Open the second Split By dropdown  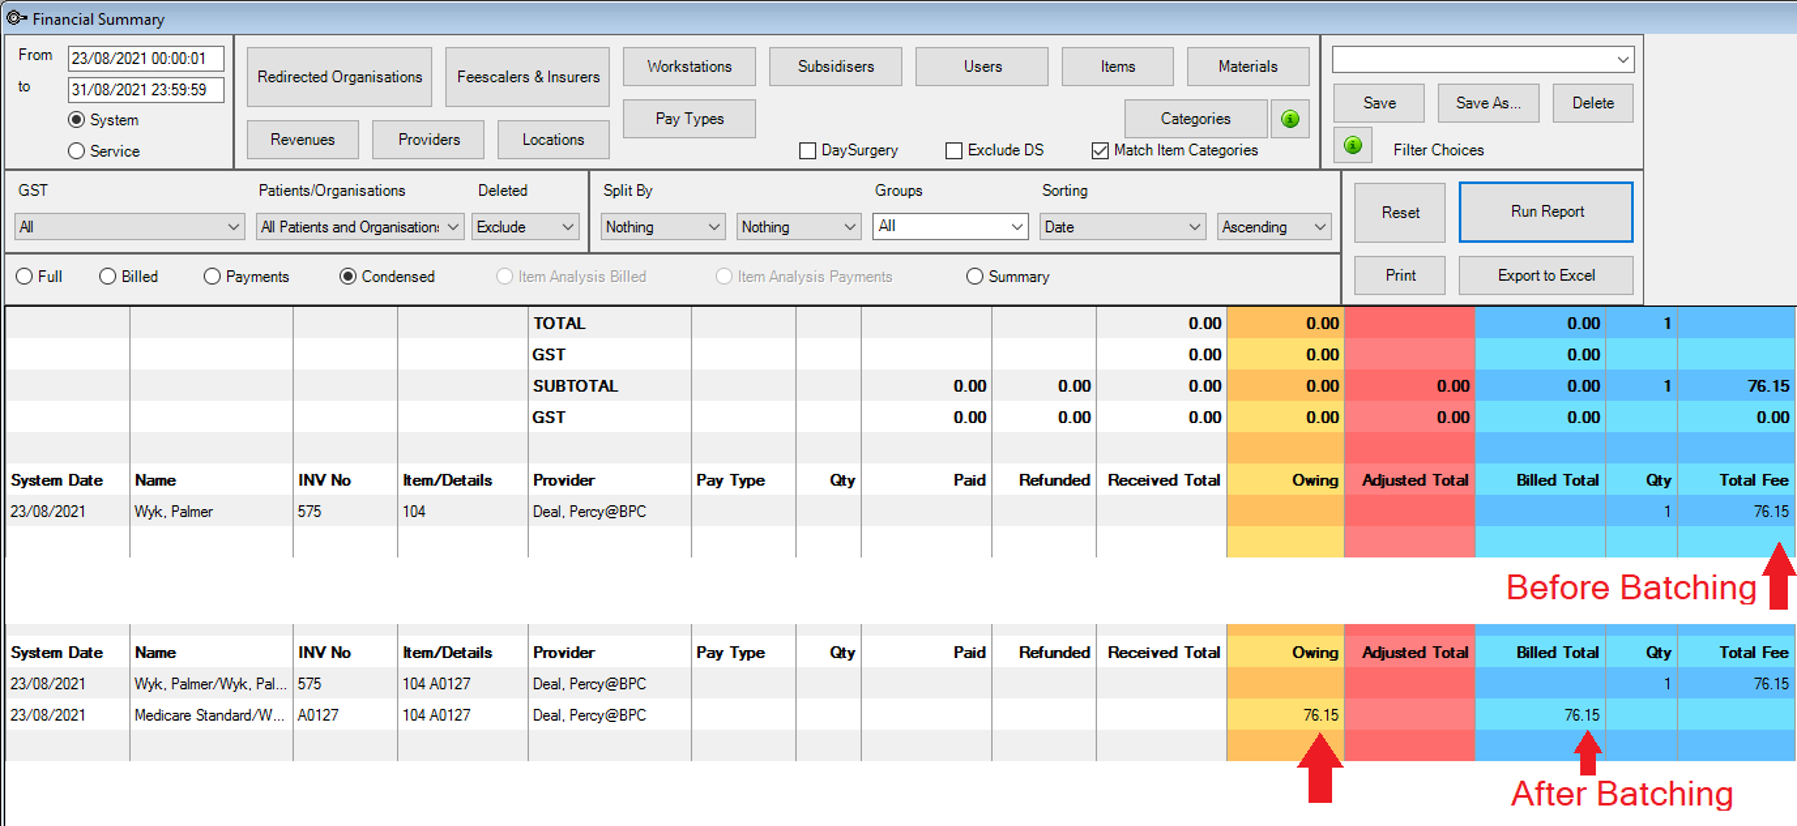(x=798, y=227)
